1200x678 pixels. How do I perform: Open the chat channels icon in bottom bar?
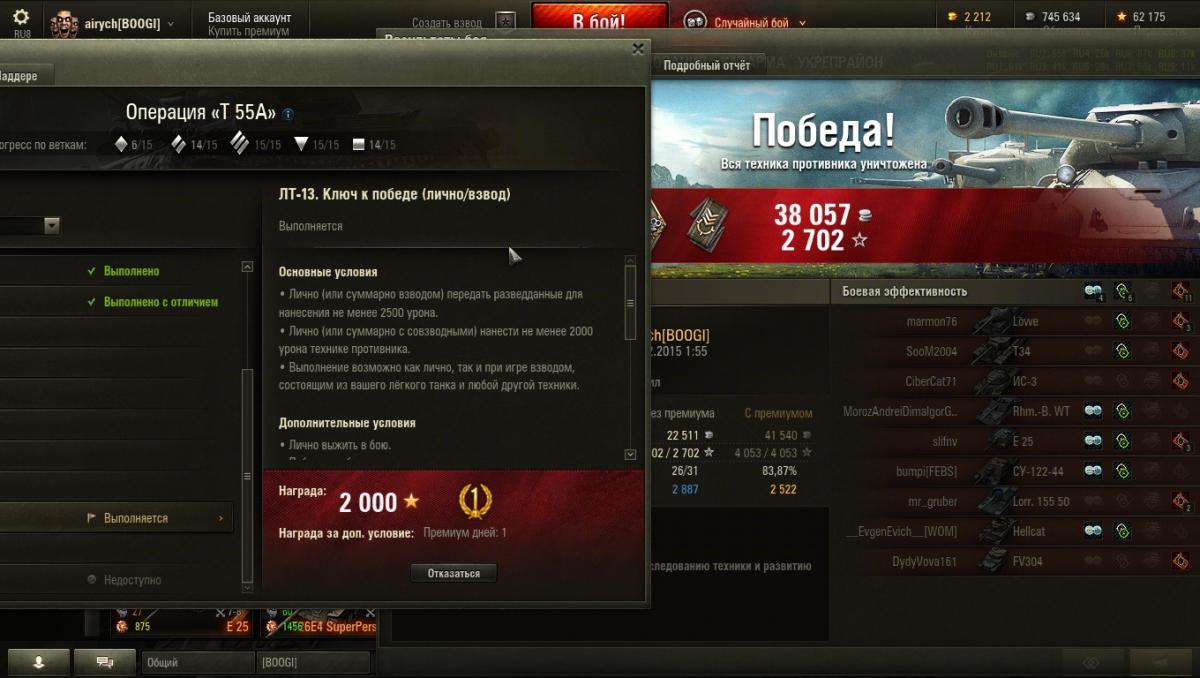[x=104, y=662]
